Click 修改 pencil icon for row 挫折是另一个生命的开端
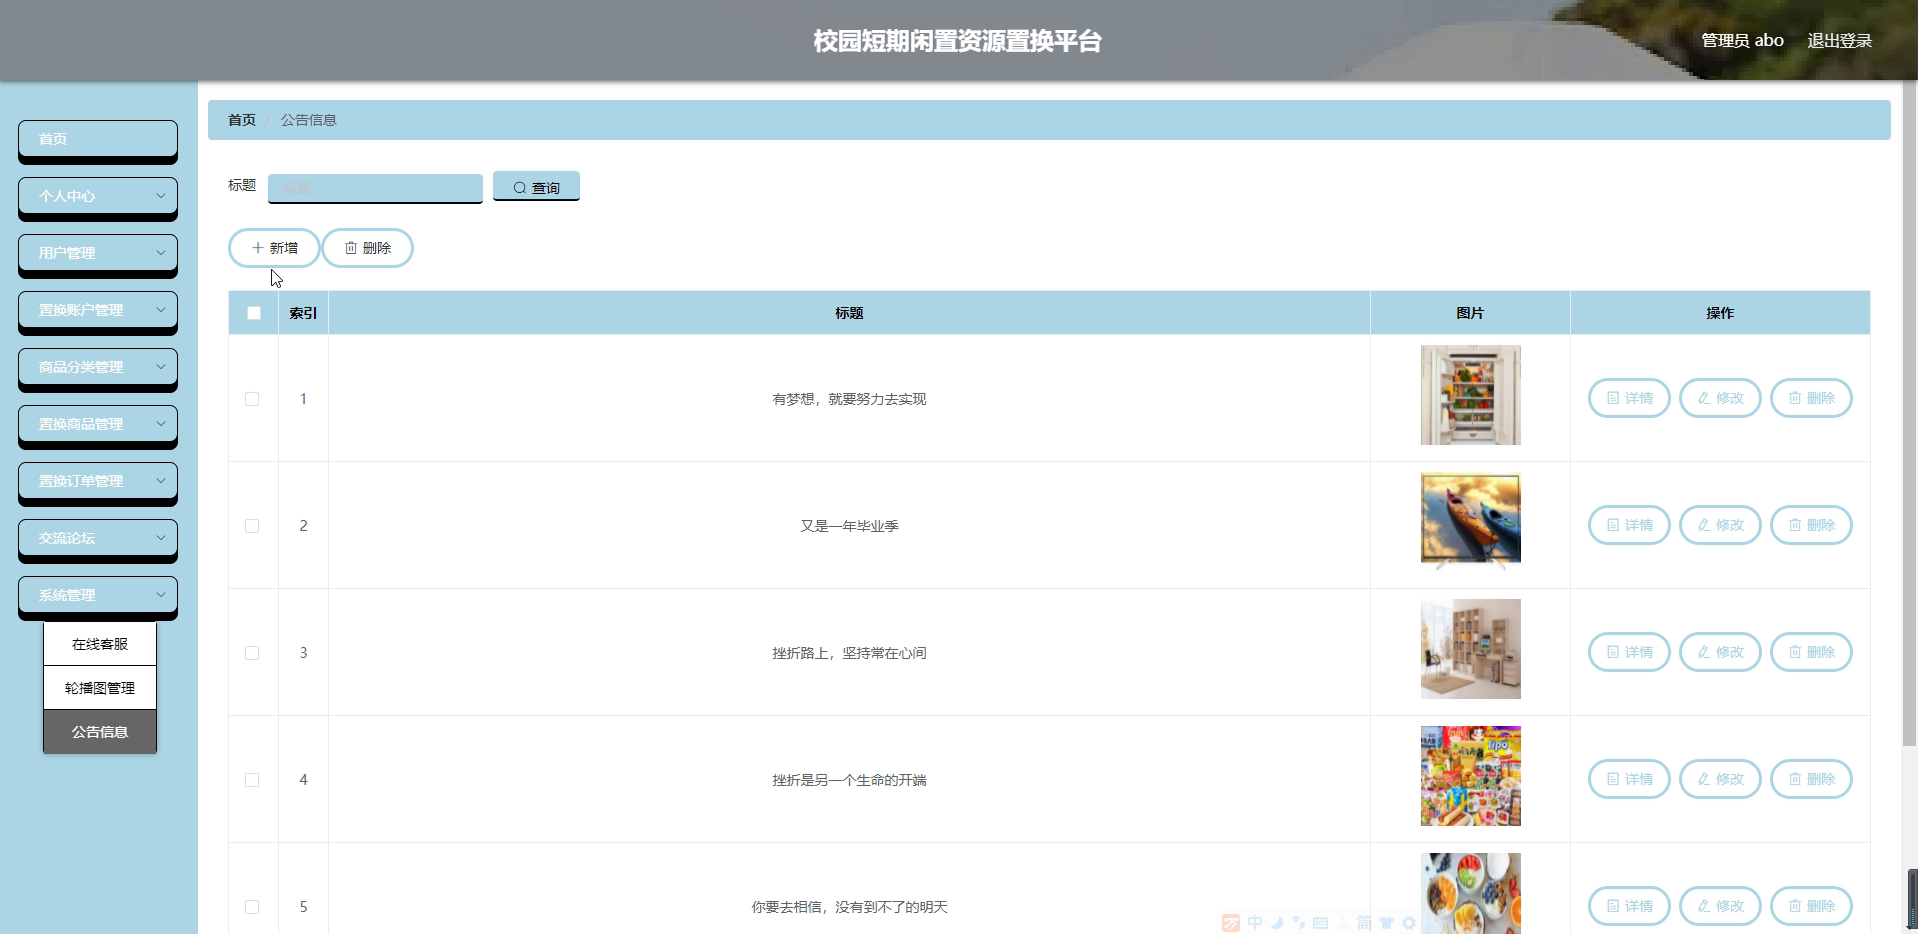 point(1703,779)
